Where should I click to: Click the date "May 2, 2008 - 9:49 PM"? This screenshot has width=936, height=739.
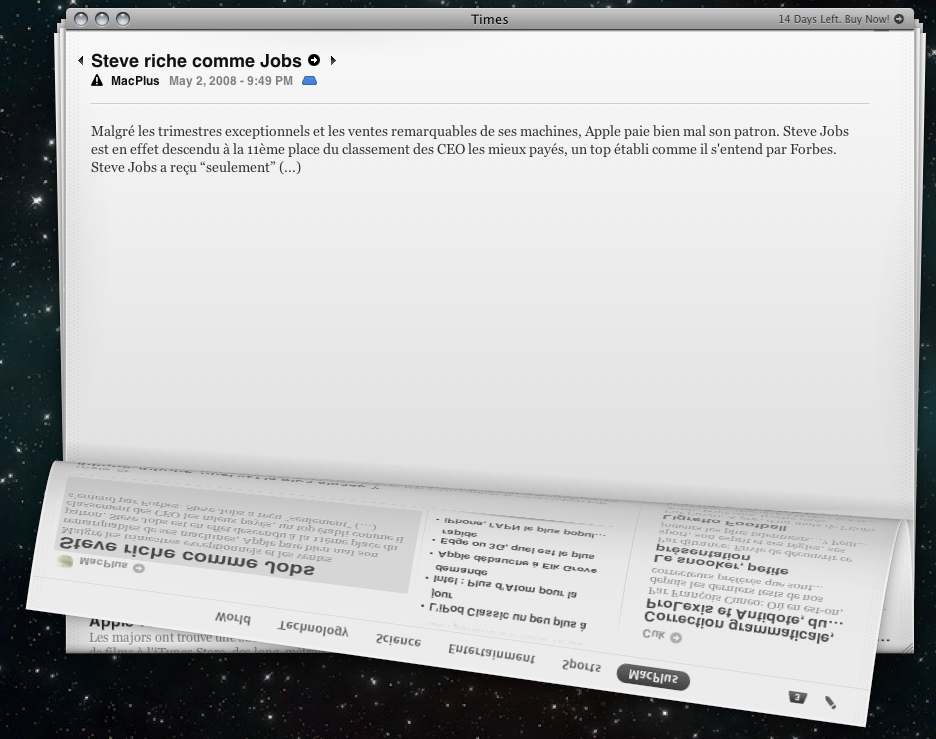[231, 81]
